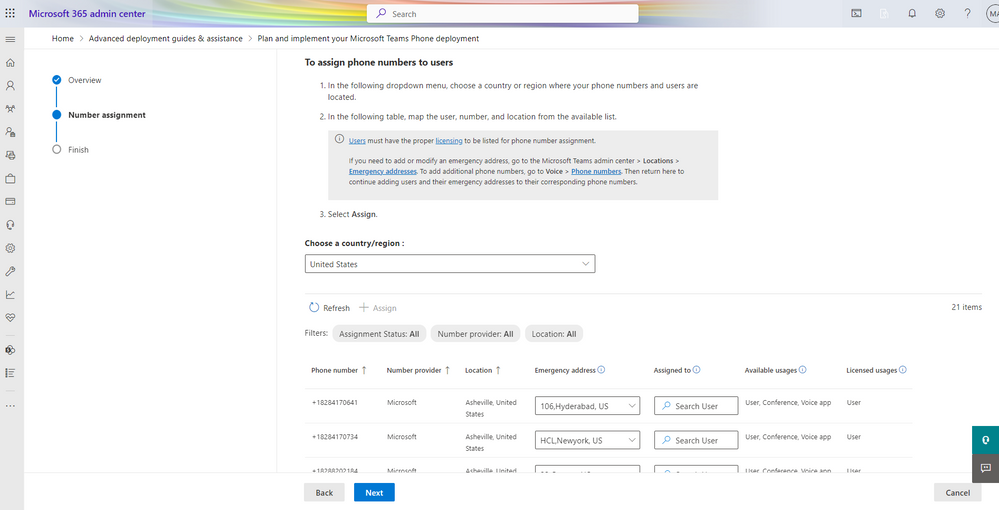Open Health heart icon in the sidebar
The width and height of the screenshot is (999, 510).
10,317
